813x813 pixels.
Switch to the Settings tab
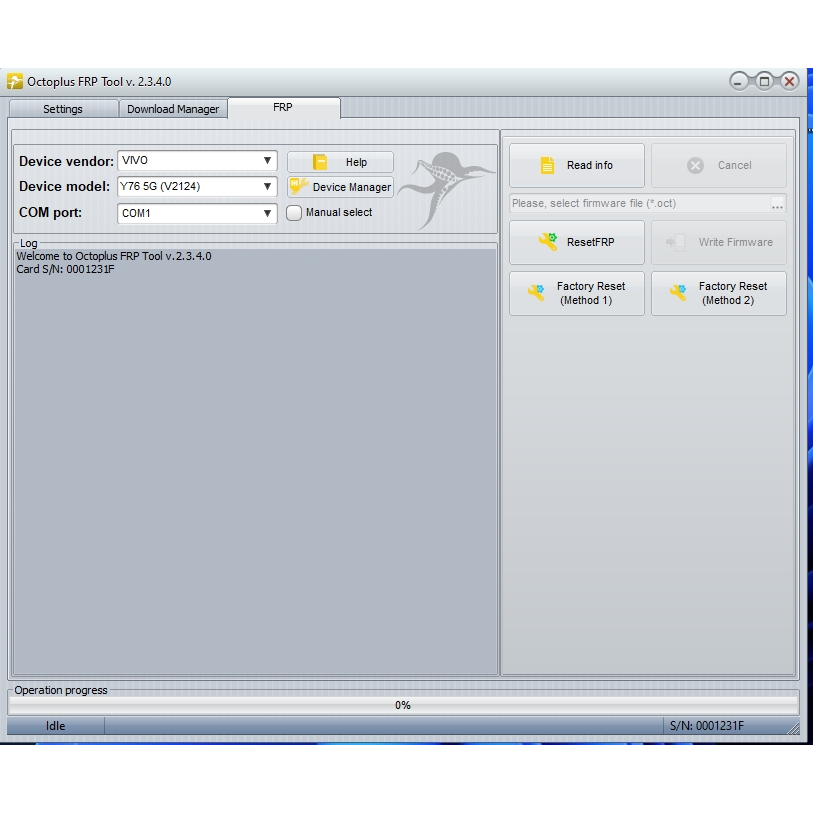coord(63,109)
